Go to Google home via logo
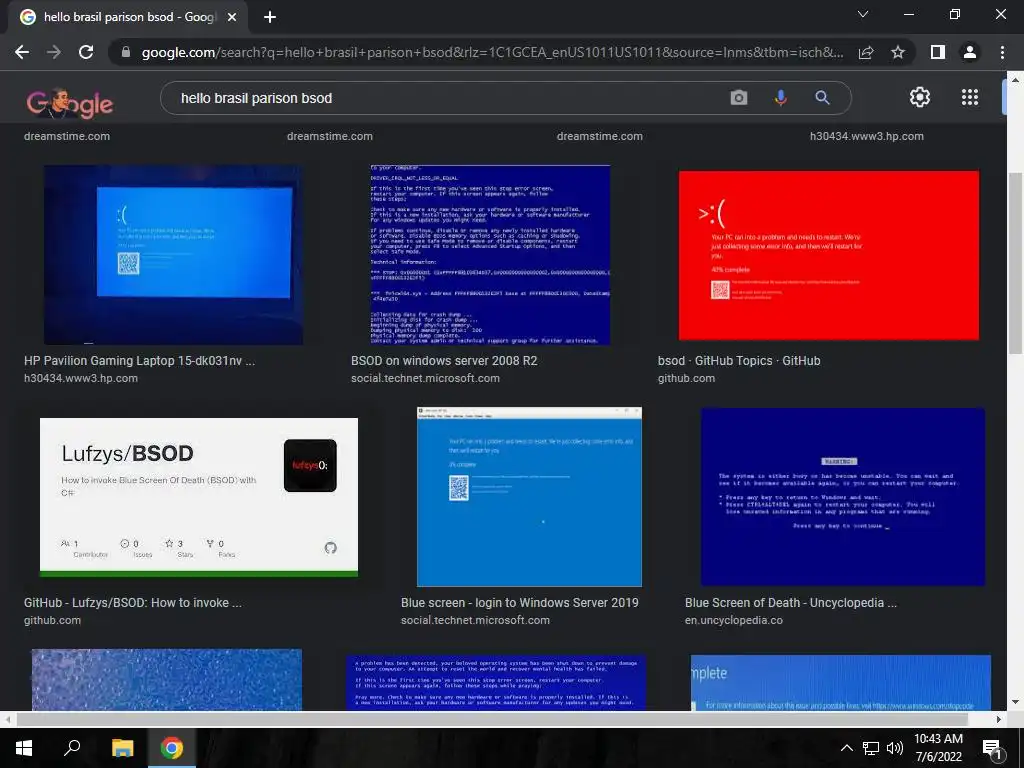 point(70,103)
